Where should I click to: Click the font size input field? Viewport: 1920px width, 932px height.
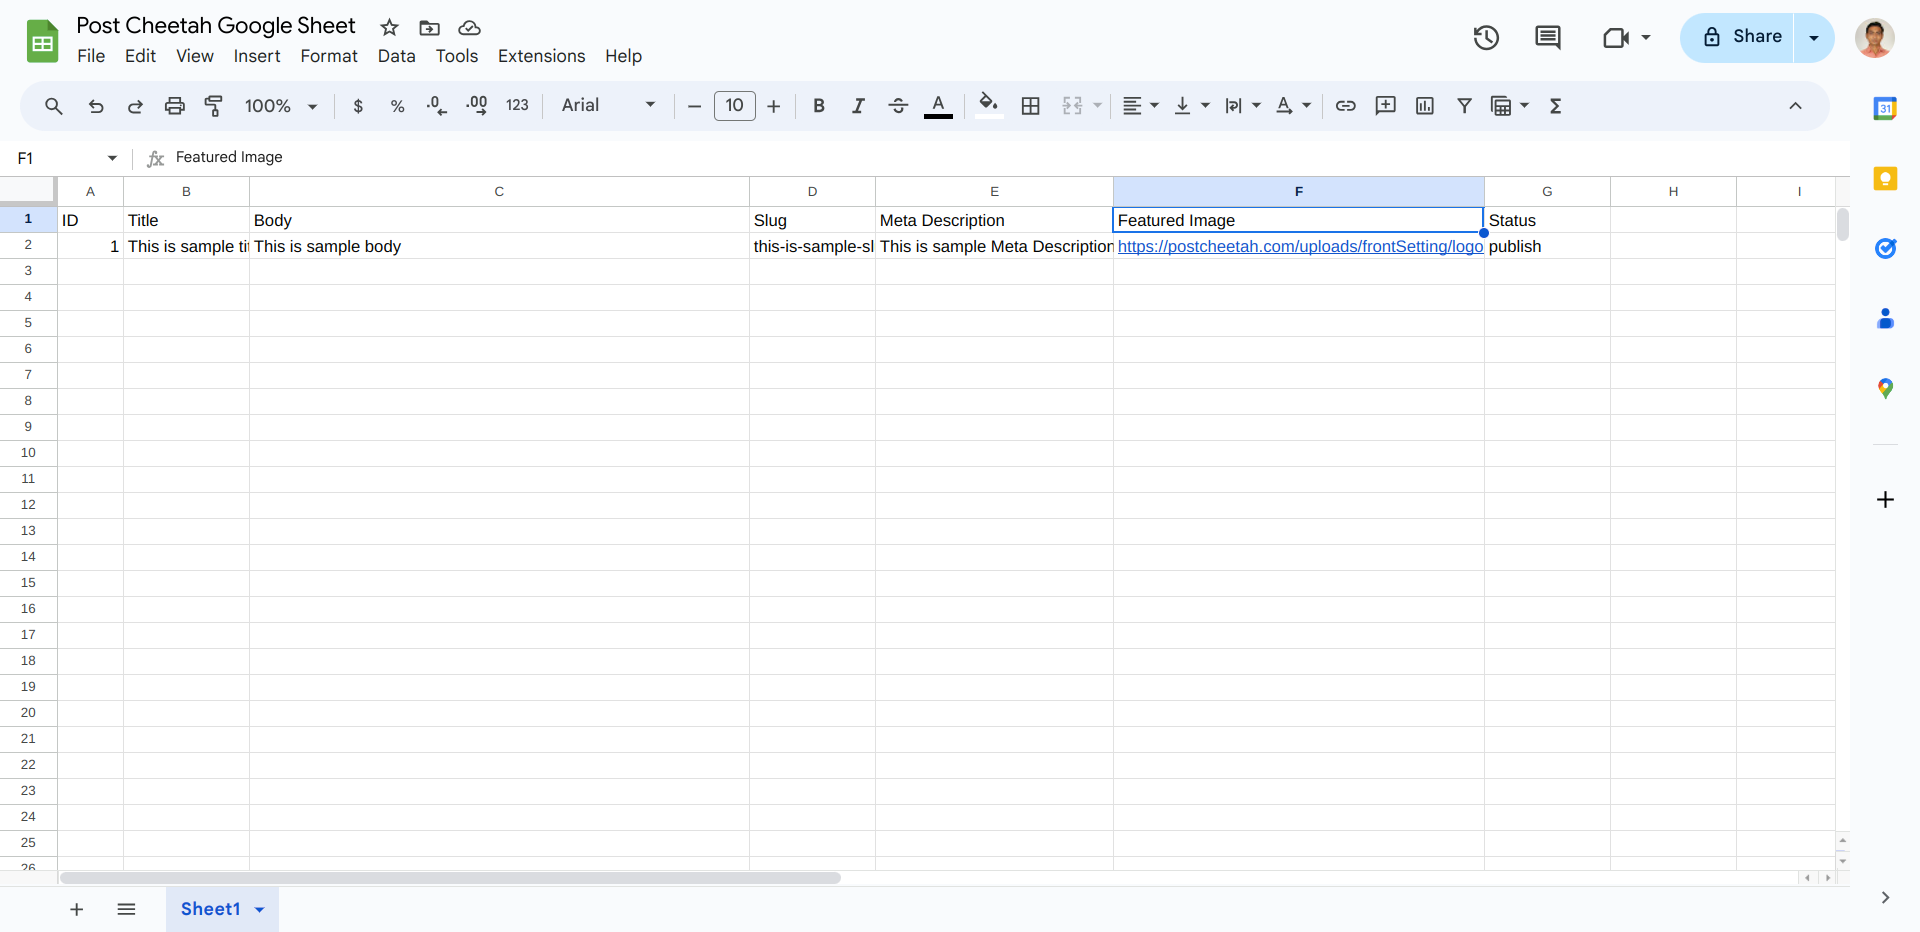pos(734,105)
